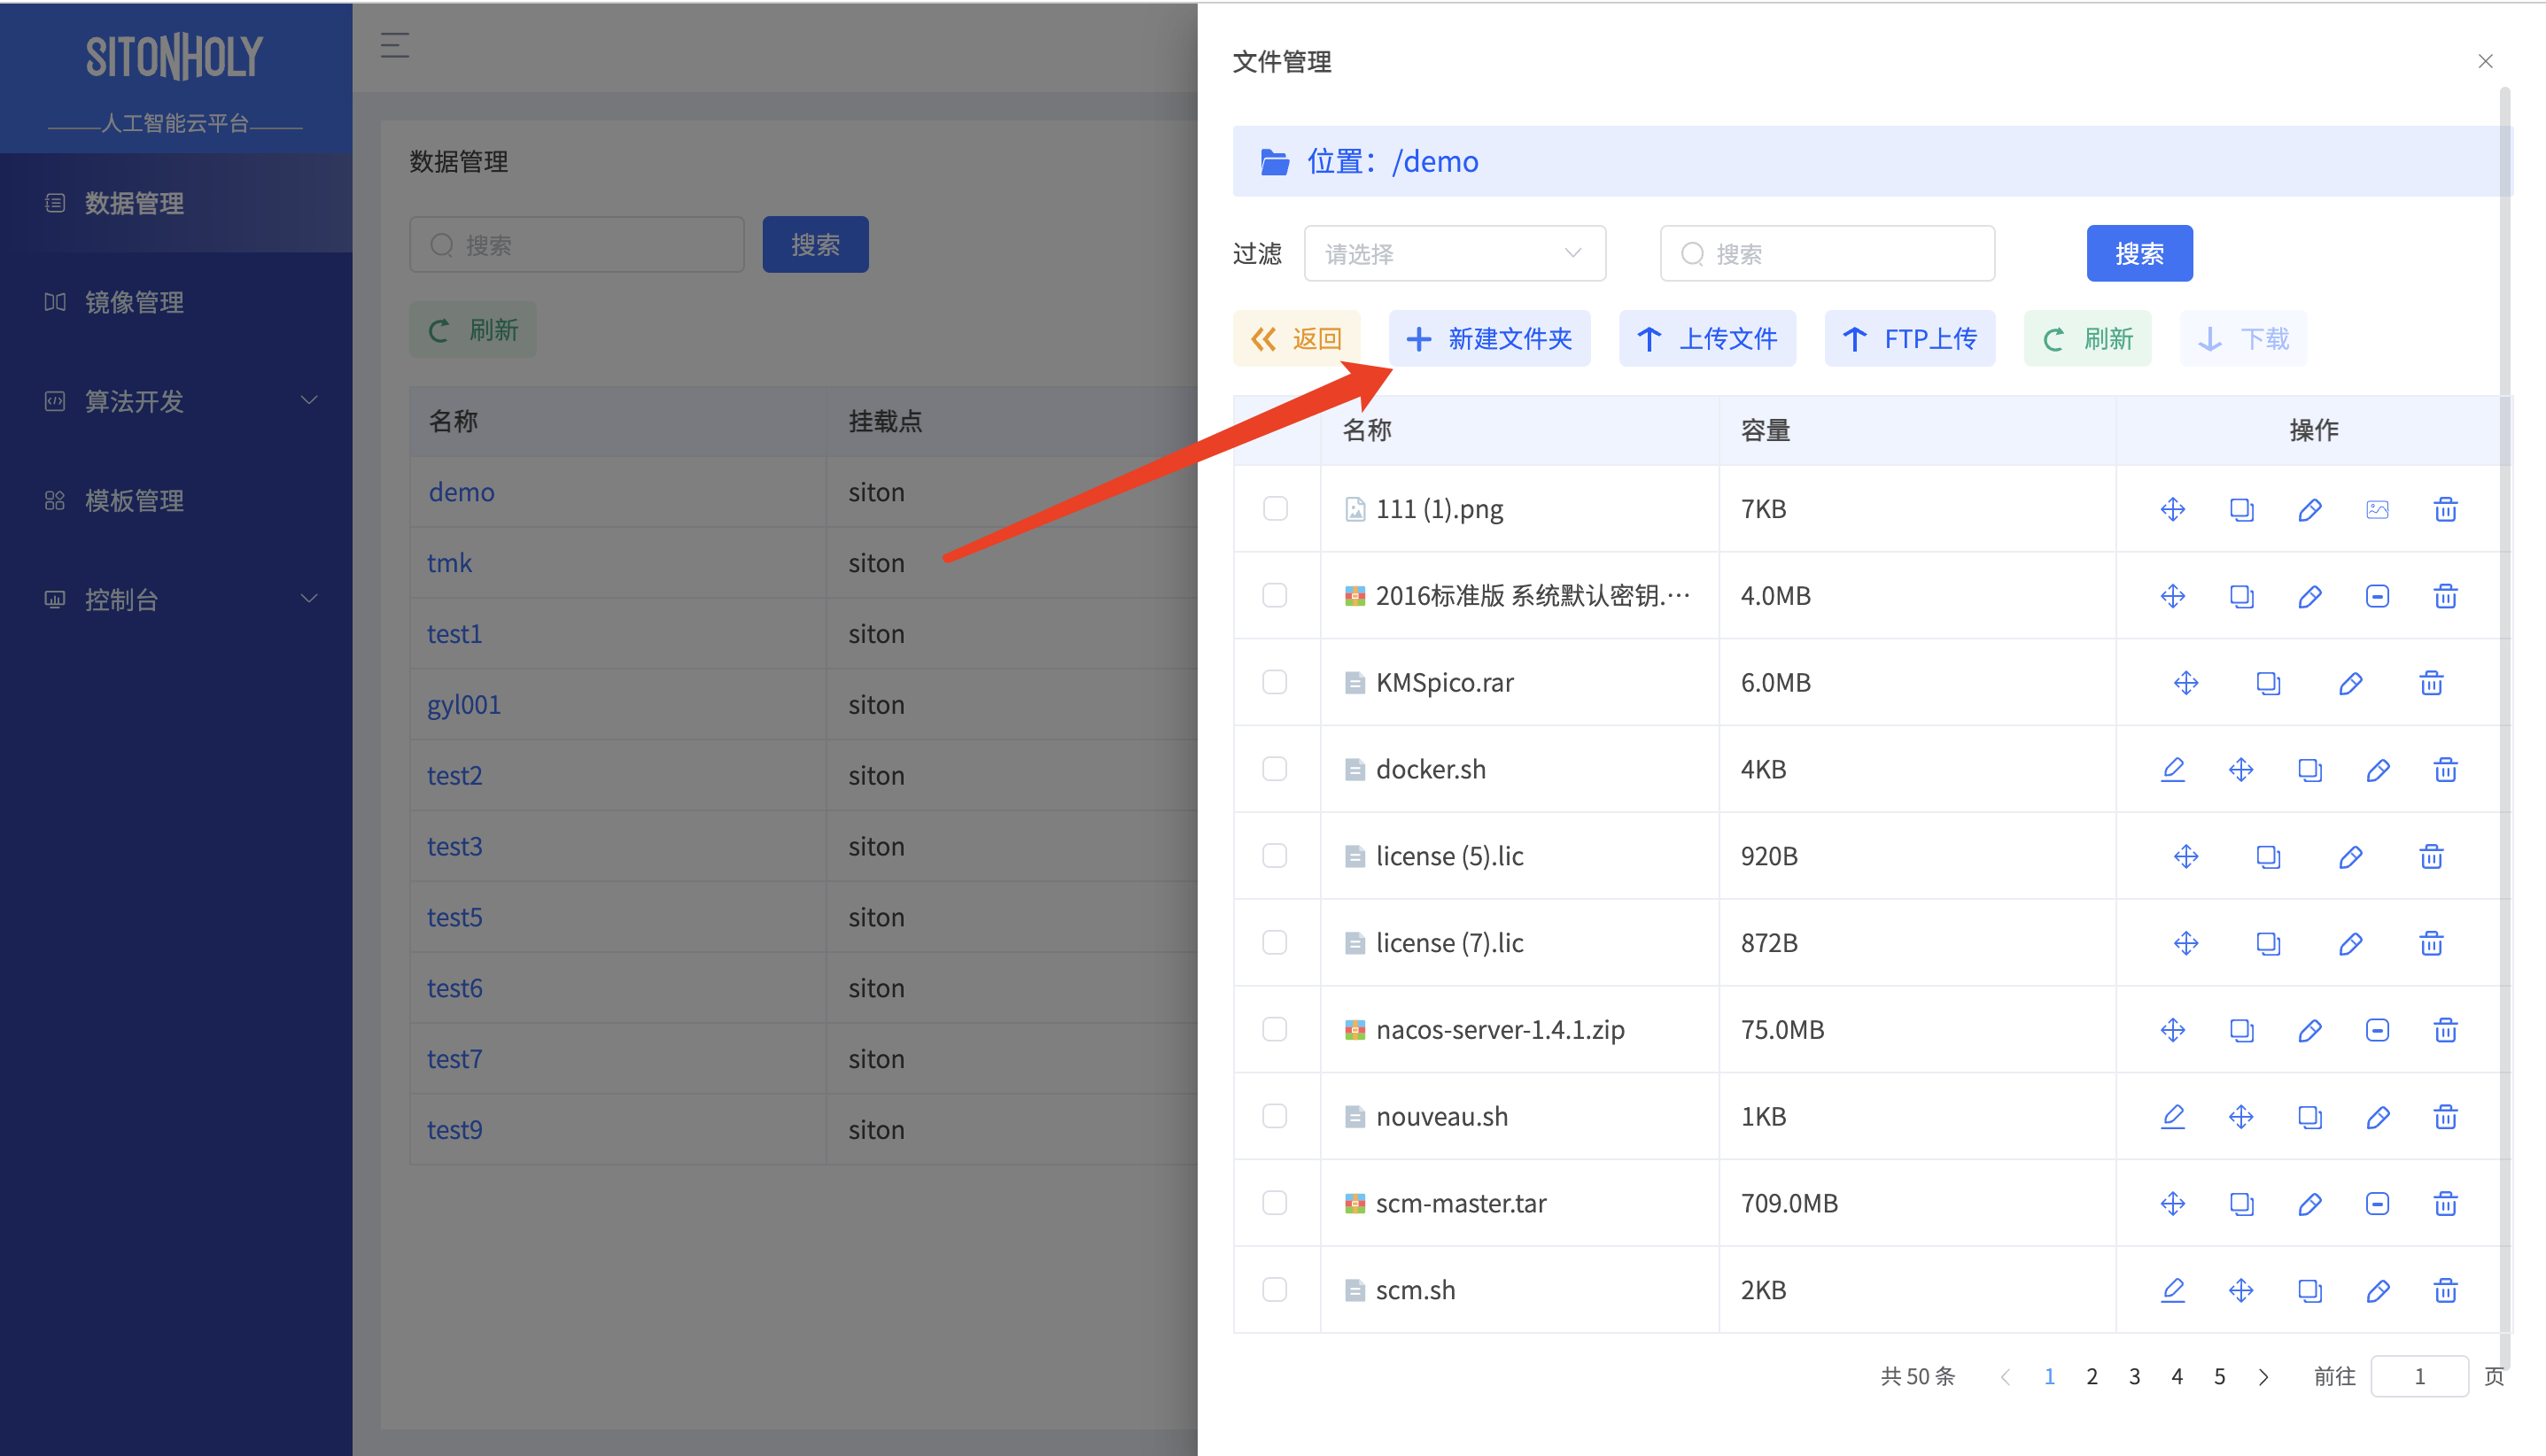Viewport: 2546px width, 1456px height.
Task: Click the copy icon for docker.sh
Action: pyautogui.click(x=2309, y=769)
